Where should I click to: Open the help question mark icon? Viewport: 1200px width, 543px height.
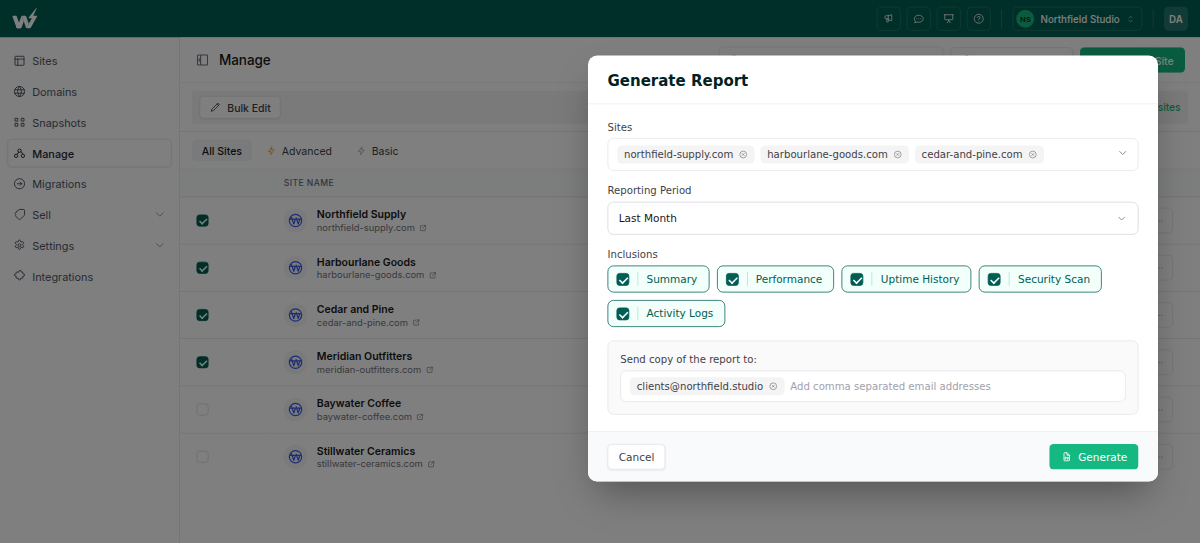tap(978, 18)
